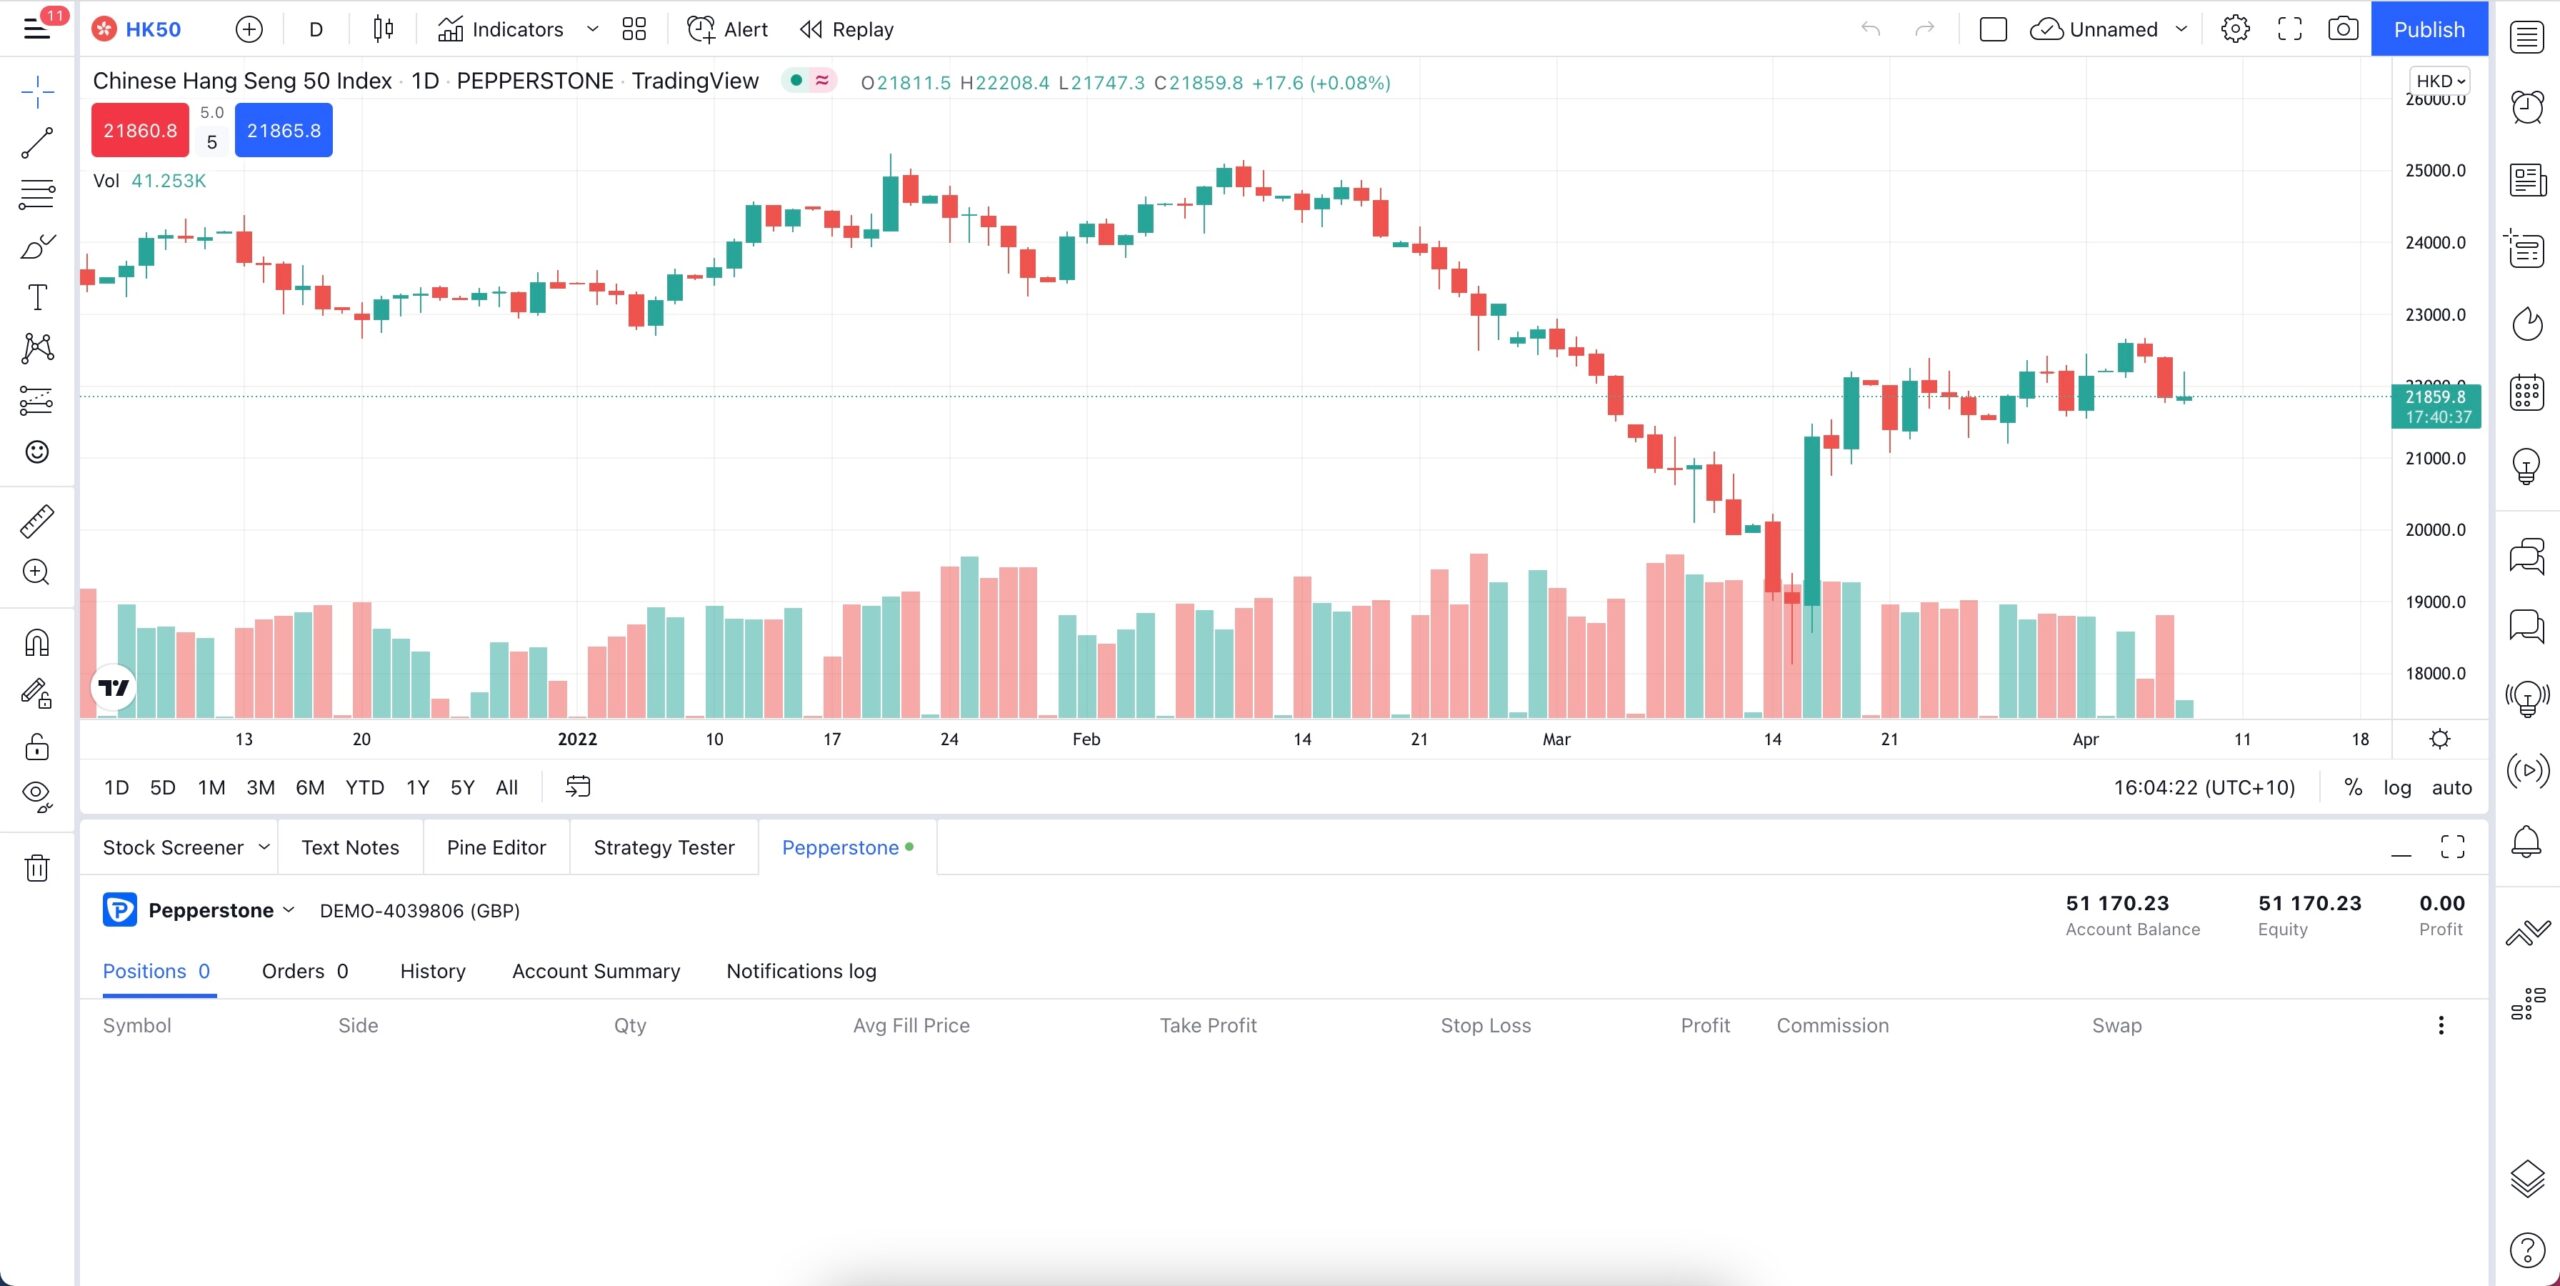The image size is (2560, 1286).
Task: Open the Account Summary tab
Action: click(596, 971)
